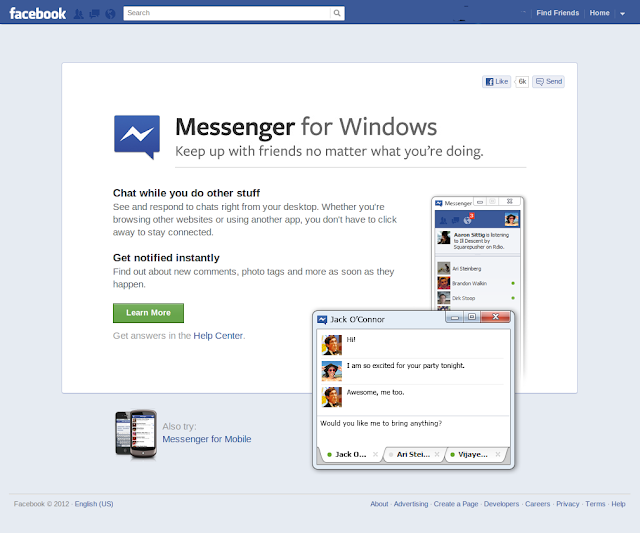640x533 pixels.
Task: Open the Terms footer link
Action: [595, 504]
